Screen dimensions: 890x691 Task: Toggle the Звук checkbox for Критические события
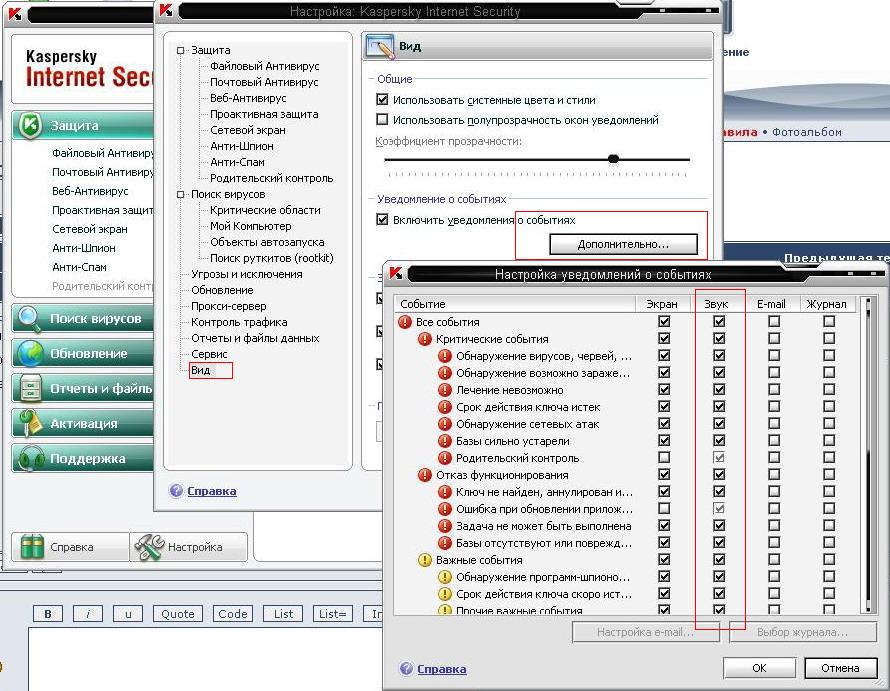[719, 338]
